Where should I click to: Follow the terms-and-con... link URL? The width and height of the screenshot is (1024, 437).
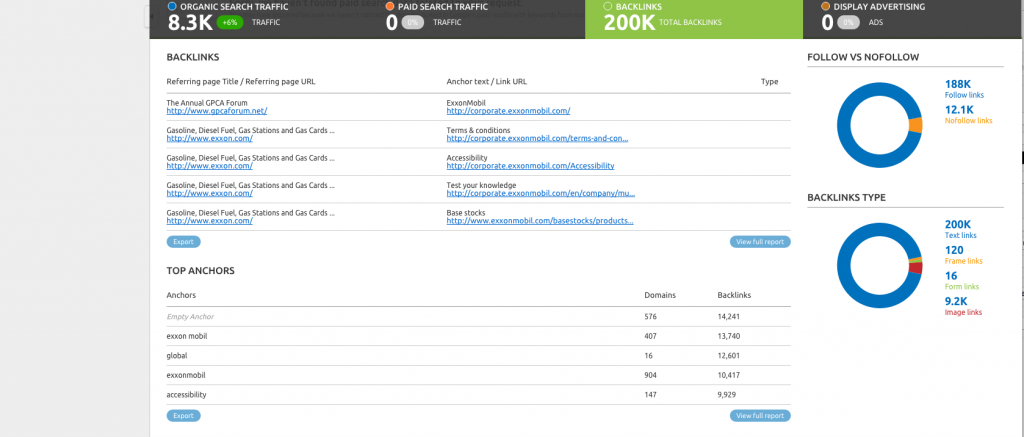coord(537,138)
